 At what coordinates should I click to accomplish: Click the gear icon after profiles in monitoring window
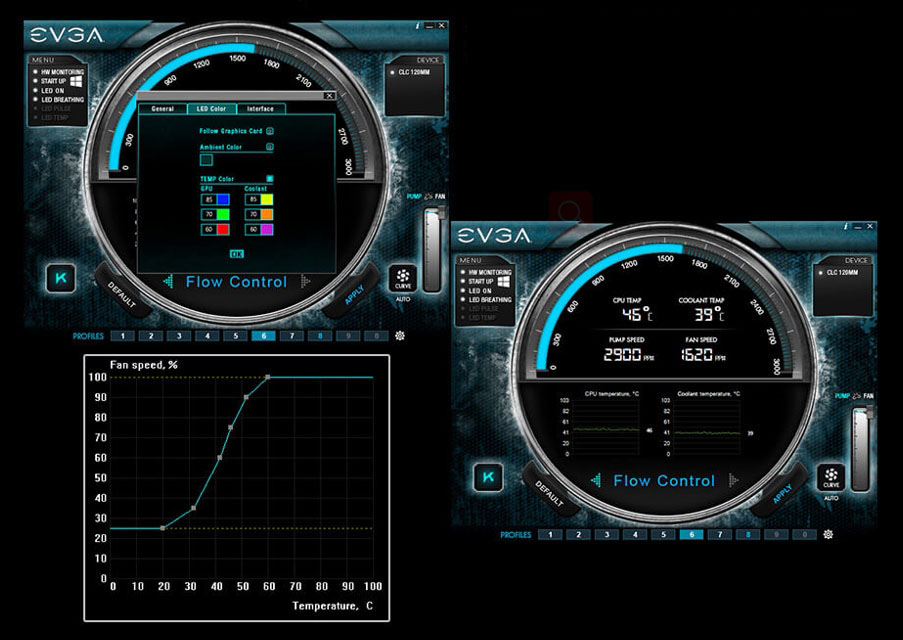tap(827, 534)
